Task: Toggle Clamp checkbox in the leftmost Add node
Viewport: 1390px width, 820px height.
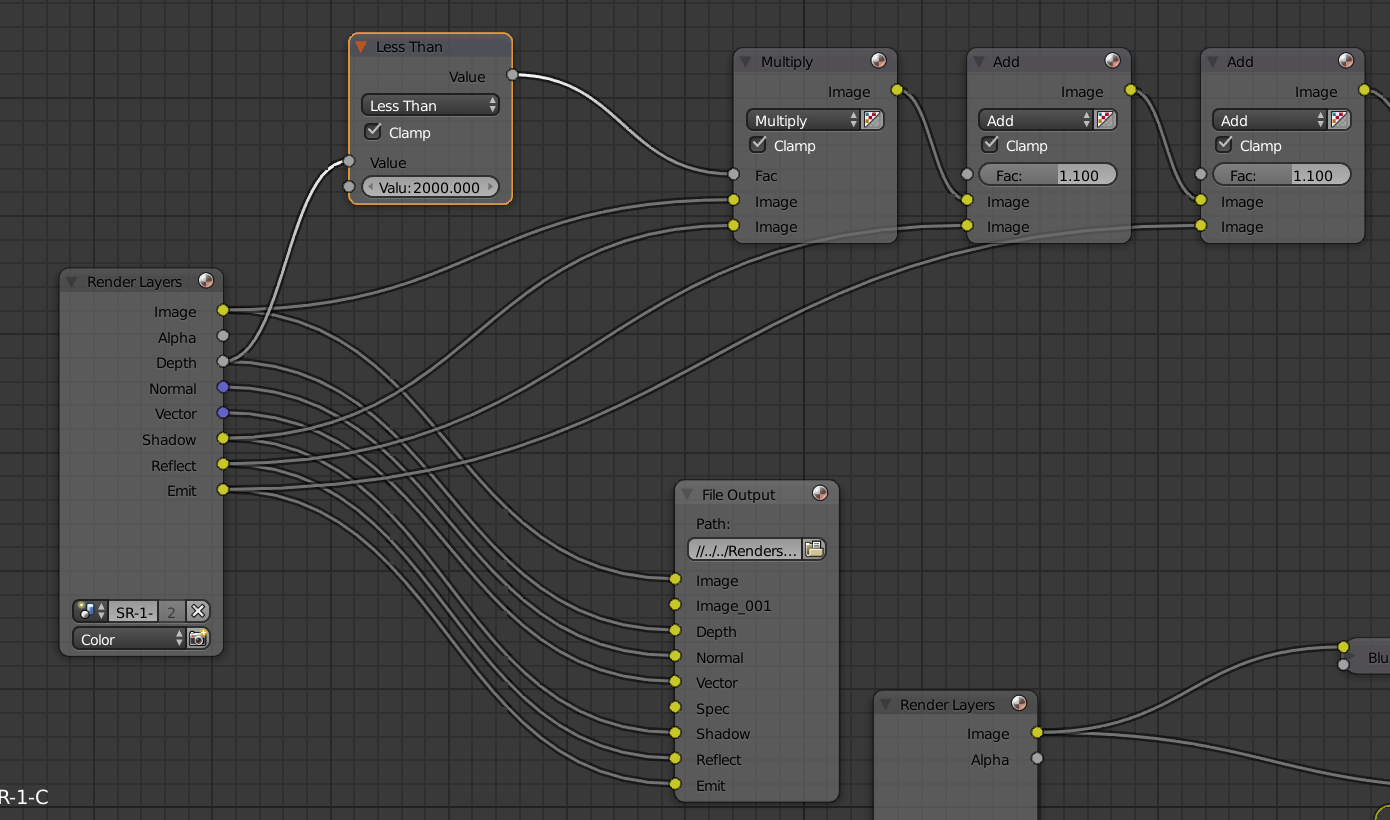Action: click(990, 145)
